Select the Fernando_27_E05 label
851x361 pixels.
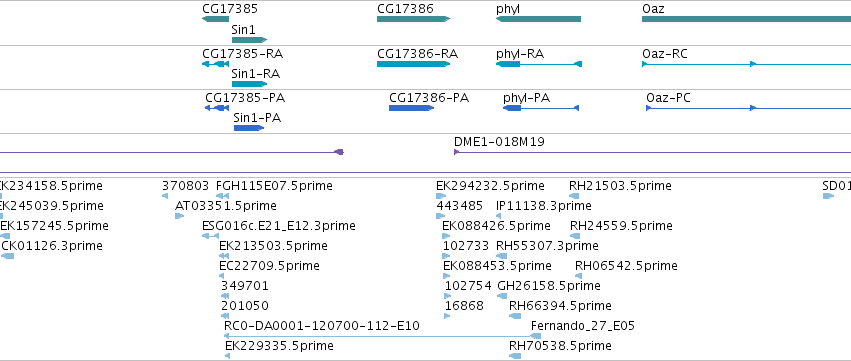583,326
